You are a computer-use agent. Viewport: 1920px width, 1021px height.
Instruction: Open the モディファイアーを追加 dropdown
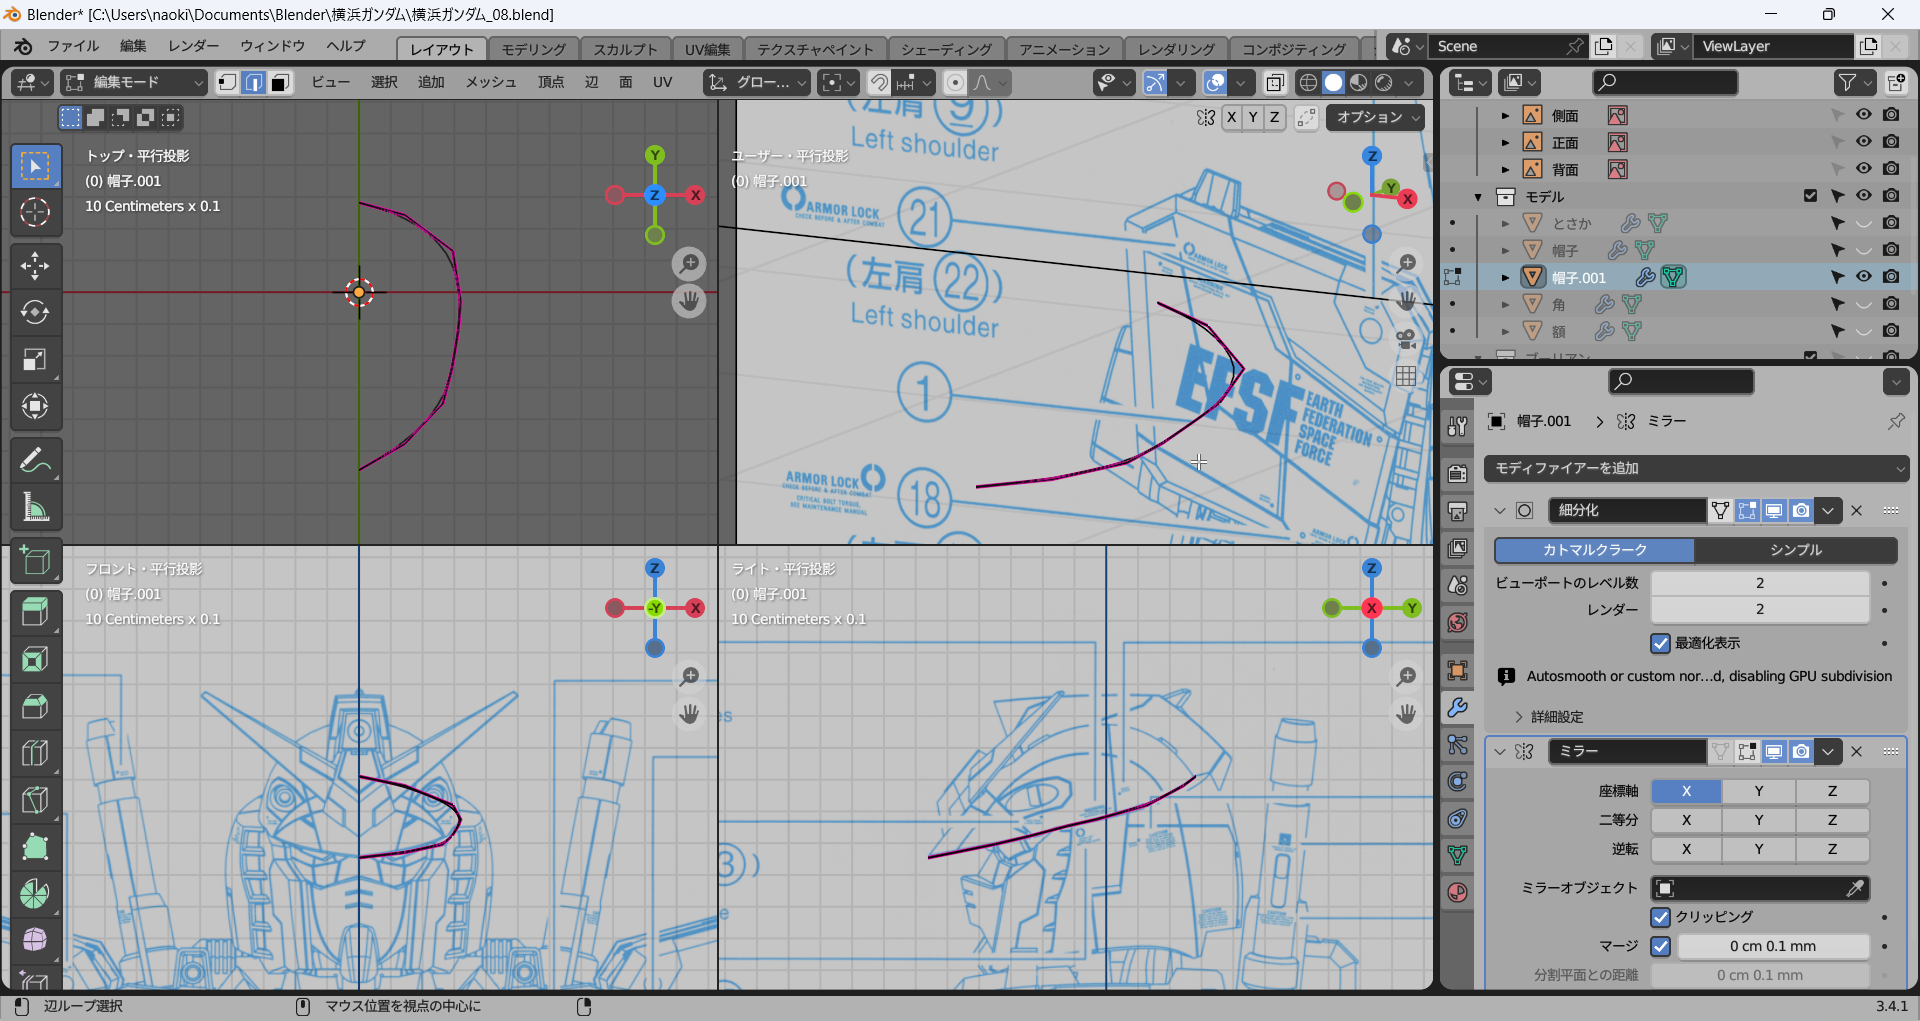tap(1696, 468)
